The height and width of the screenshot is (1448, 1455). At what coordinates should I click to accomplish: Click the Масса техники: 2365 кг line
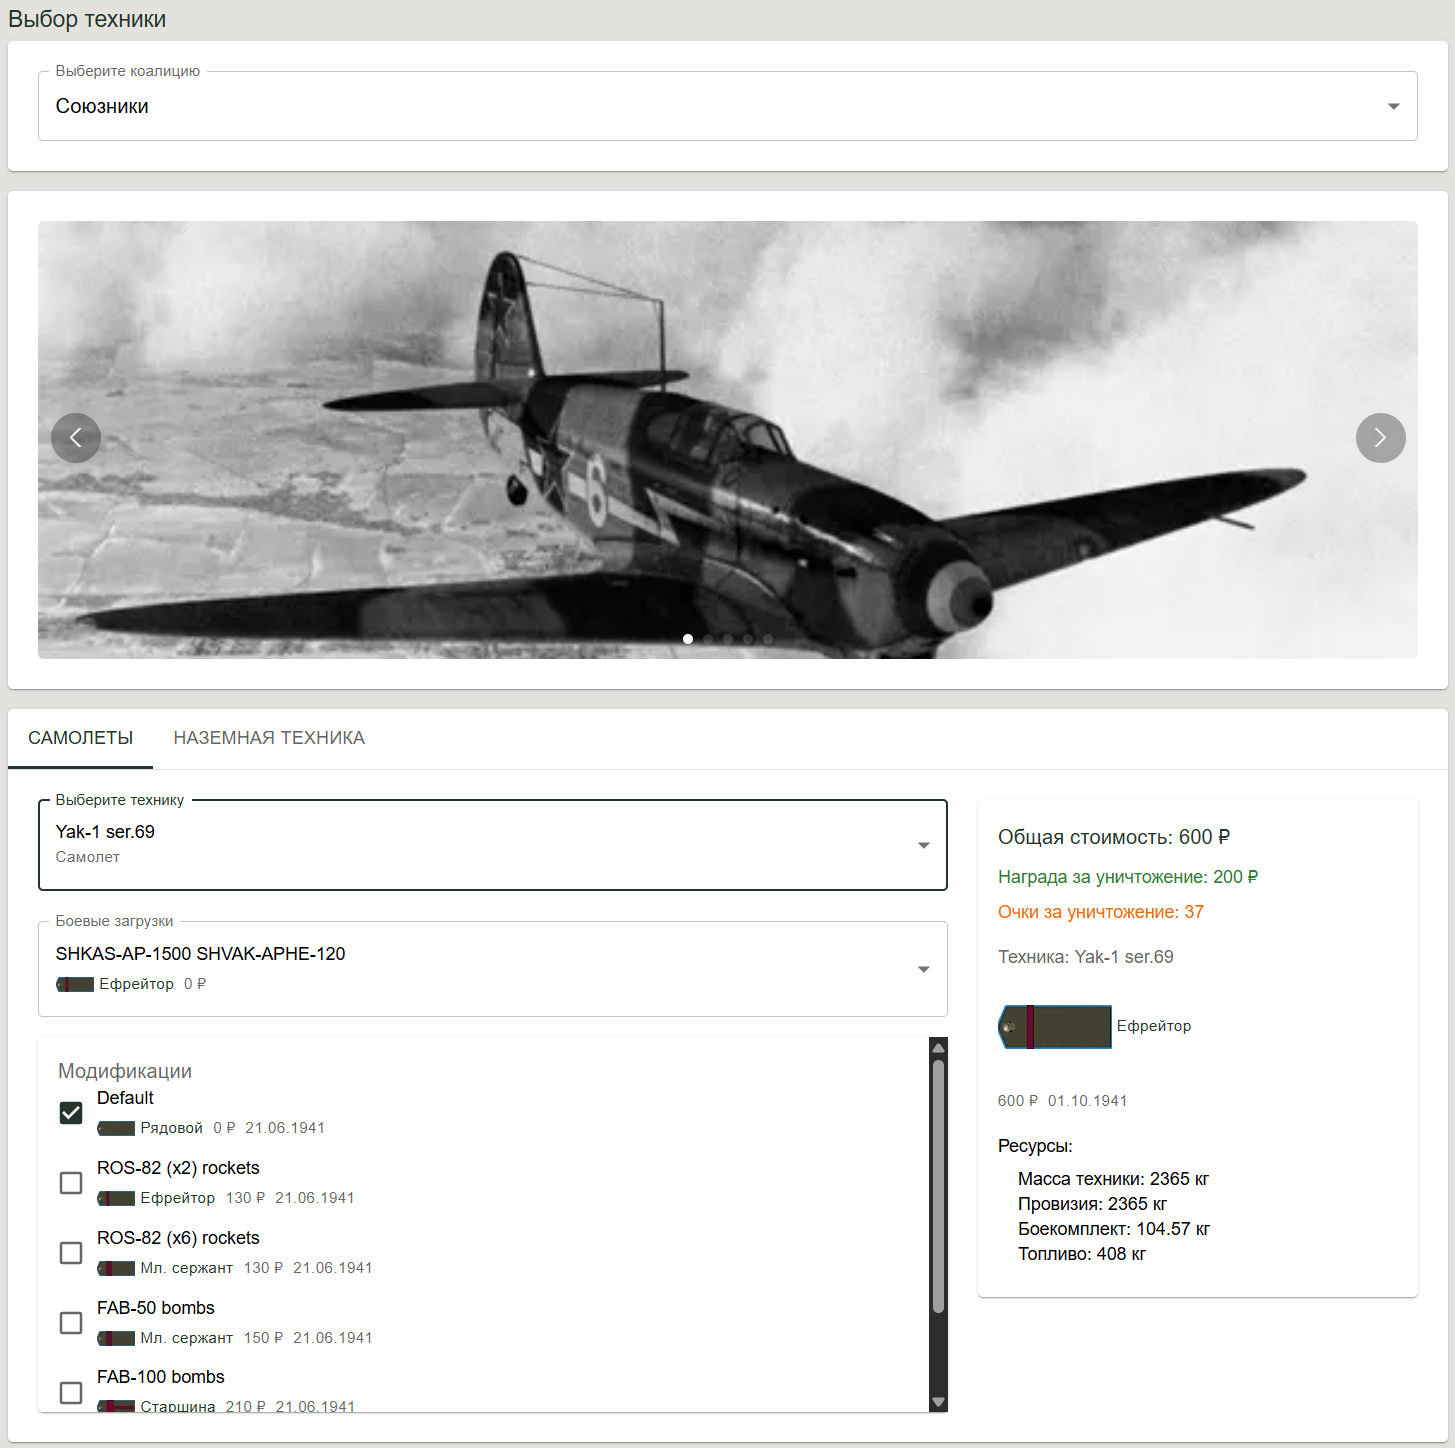coord(1114,1179)
